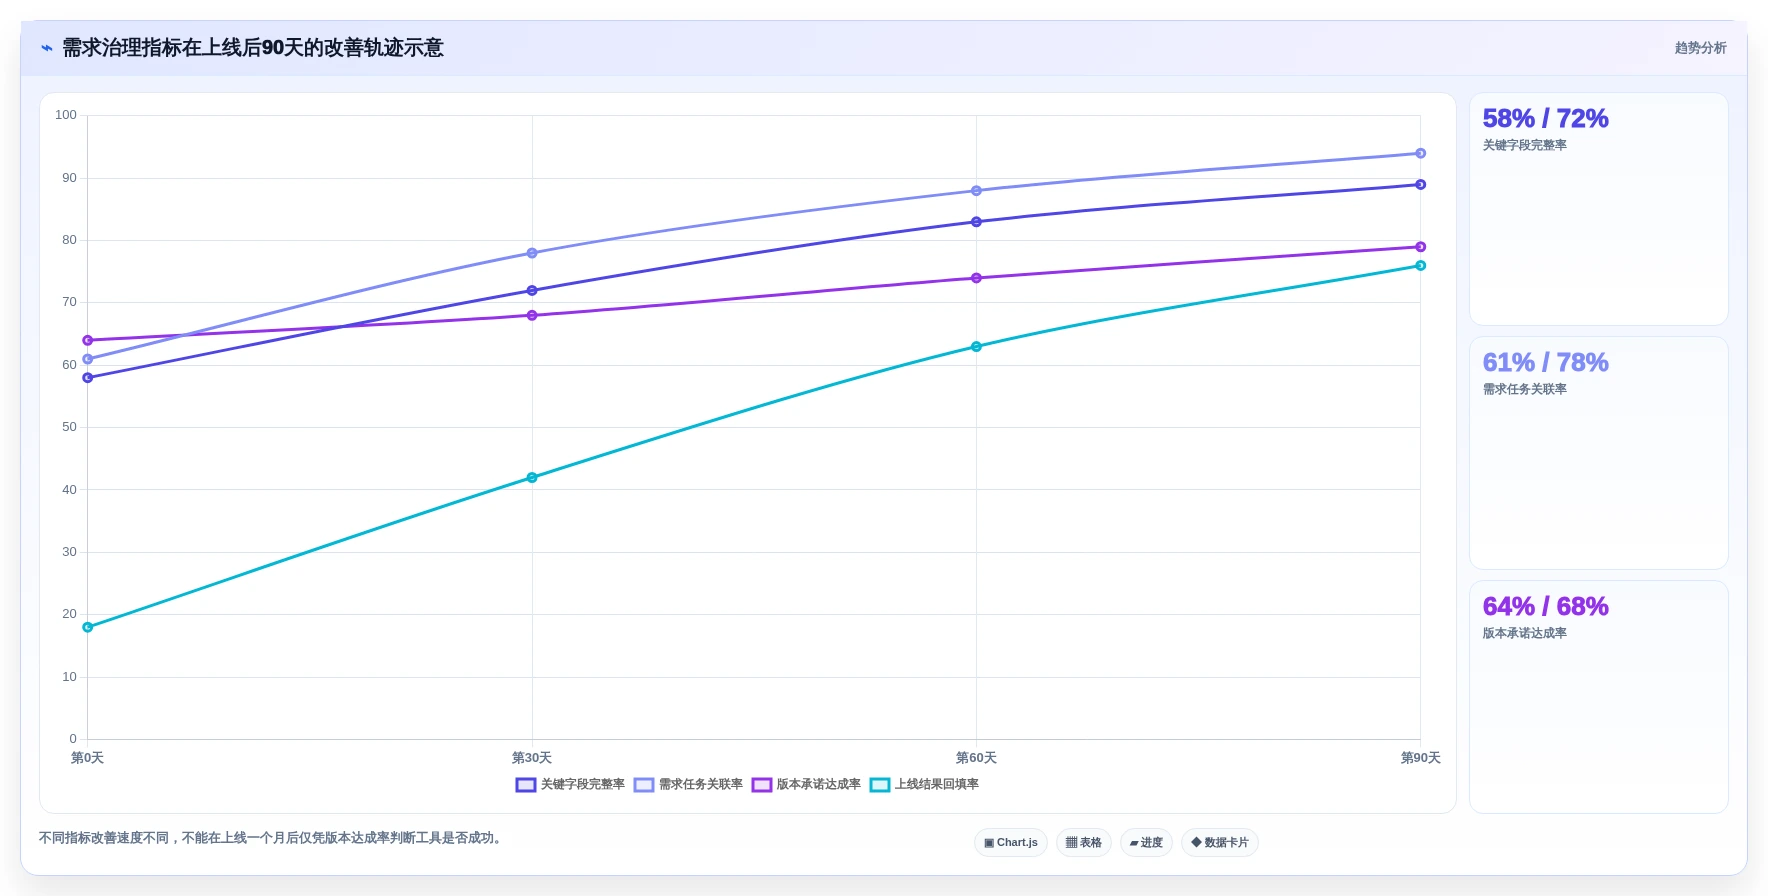Image resolution: width=1768 pixels, height=896 pixels.
Task: Toggle the 关键字段完整率 legend swatch
Action: pos(526,785)
